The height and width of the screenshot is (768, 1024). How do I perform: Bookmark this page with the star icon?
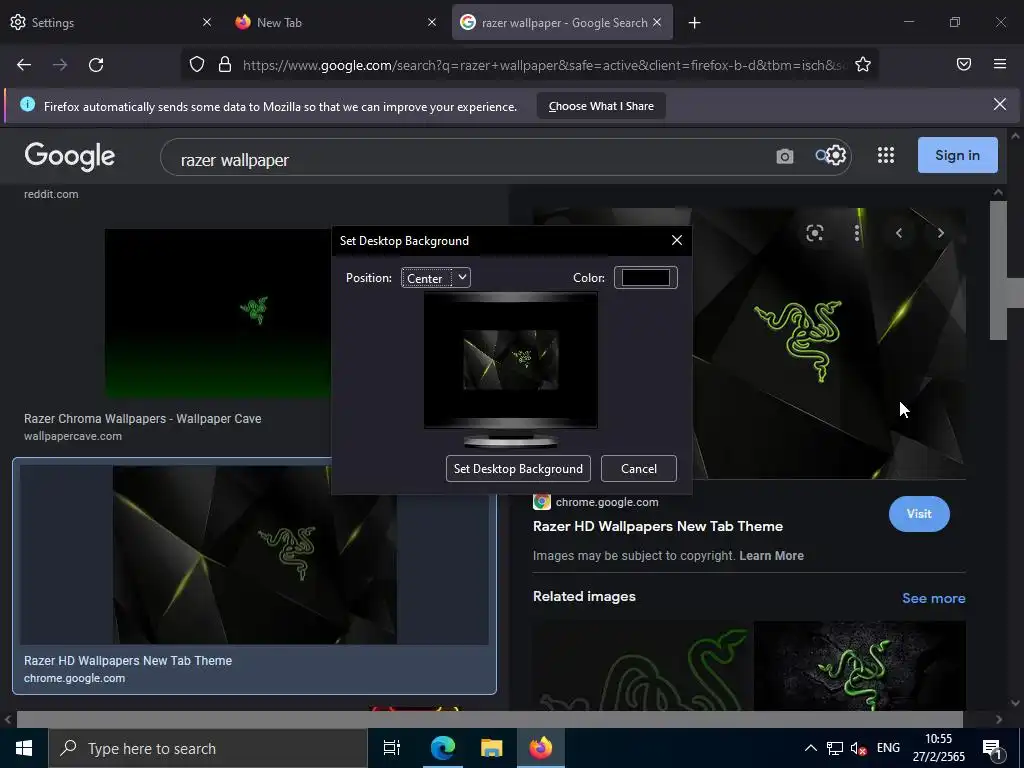[x=863, y=65]
